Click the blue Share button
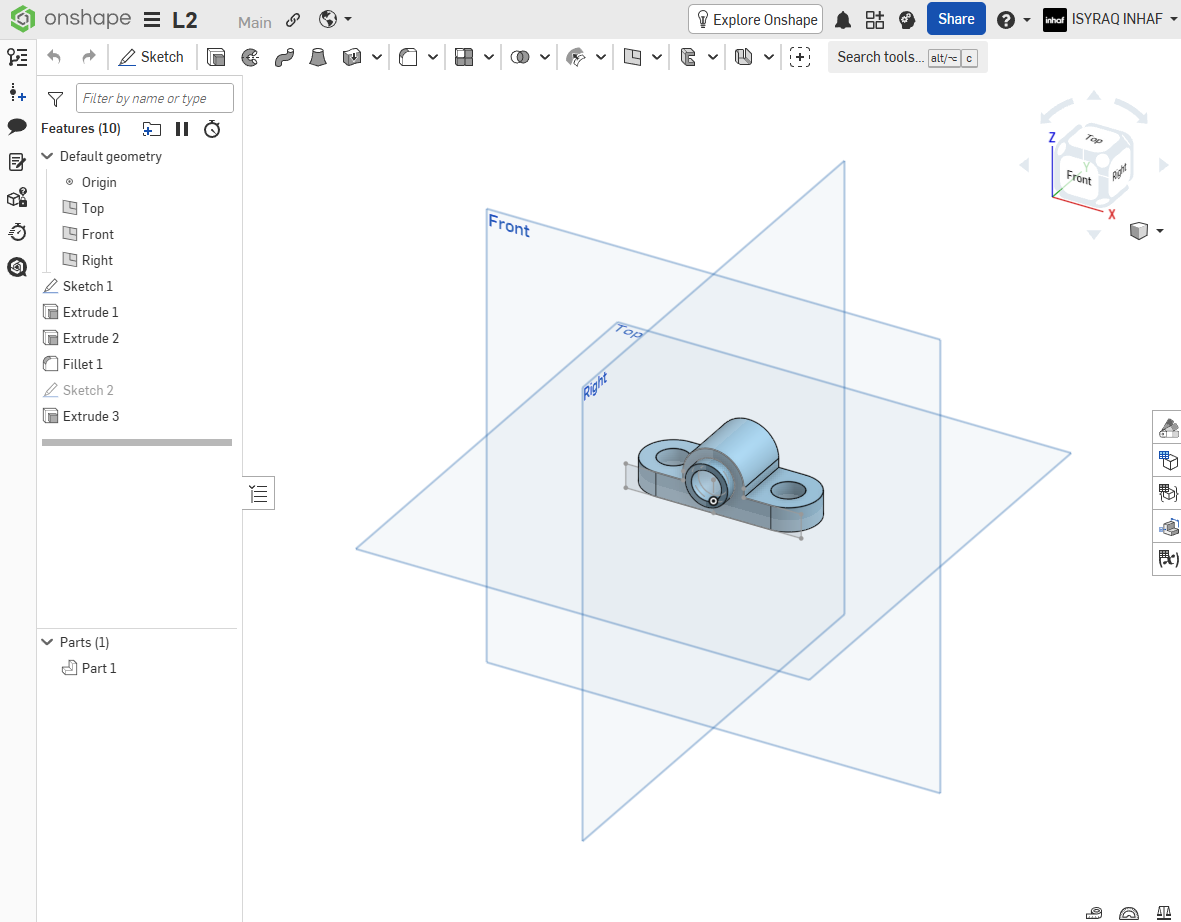 [x=956, y=19]
